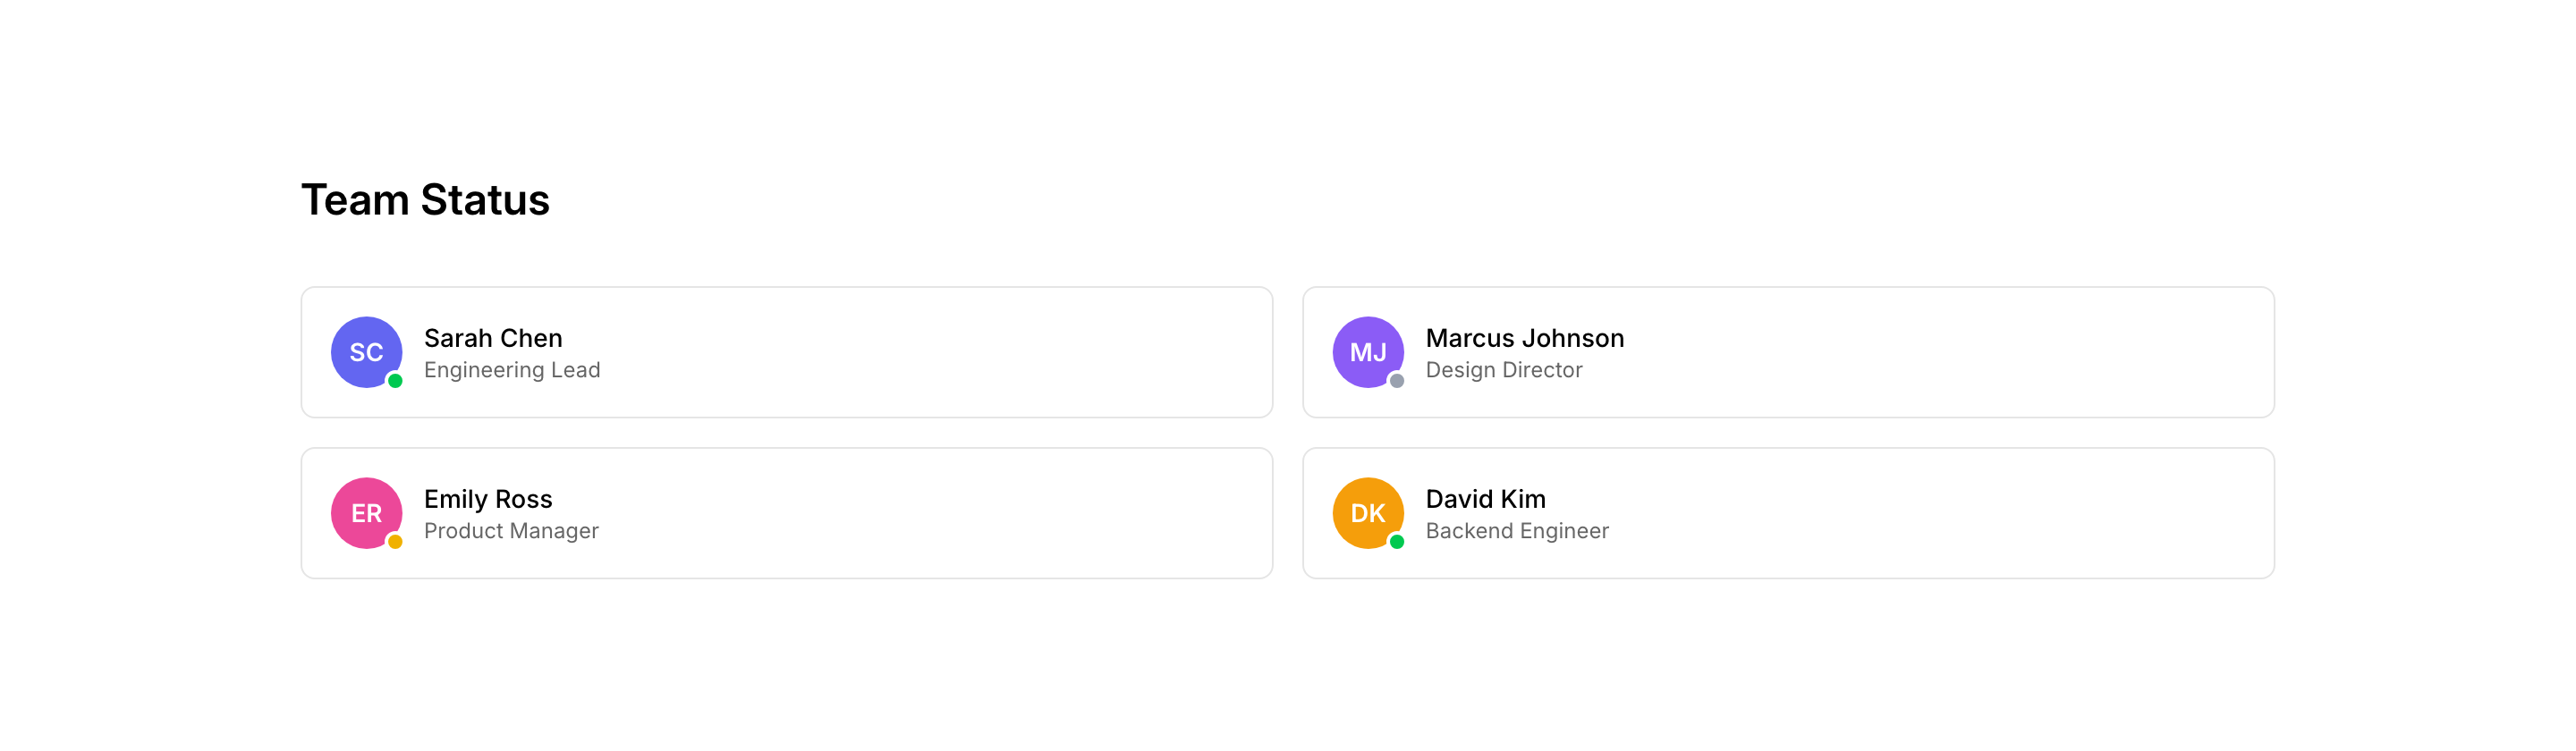Click the Design Director role label
Image resolution: width=2576 pixels, height=751 pixels.
tap(1503, 370)
